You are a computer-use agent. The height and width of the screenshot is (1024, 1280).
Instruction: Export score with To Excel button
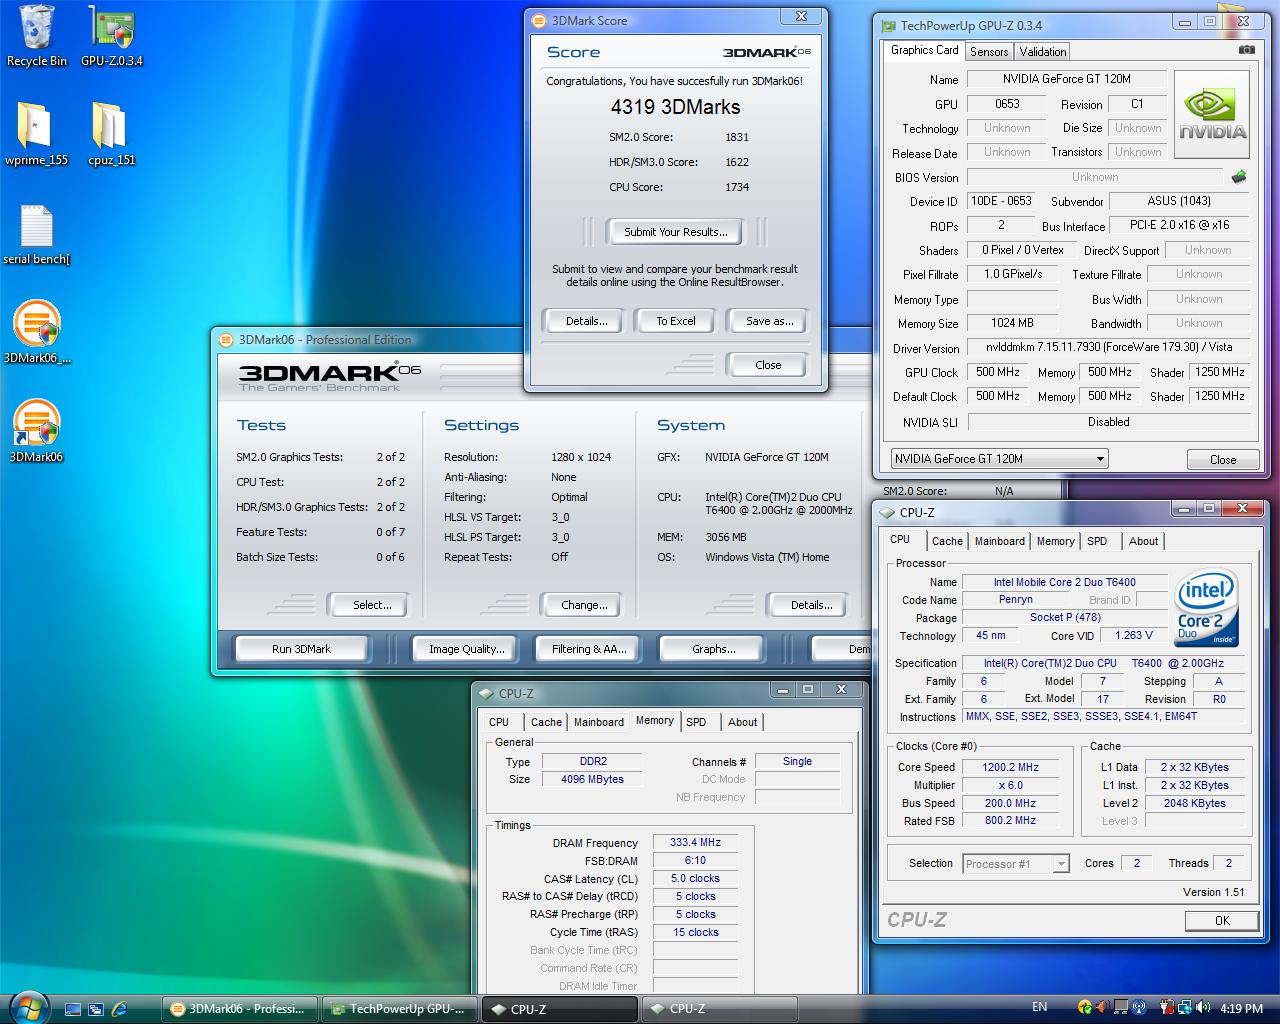676,321
